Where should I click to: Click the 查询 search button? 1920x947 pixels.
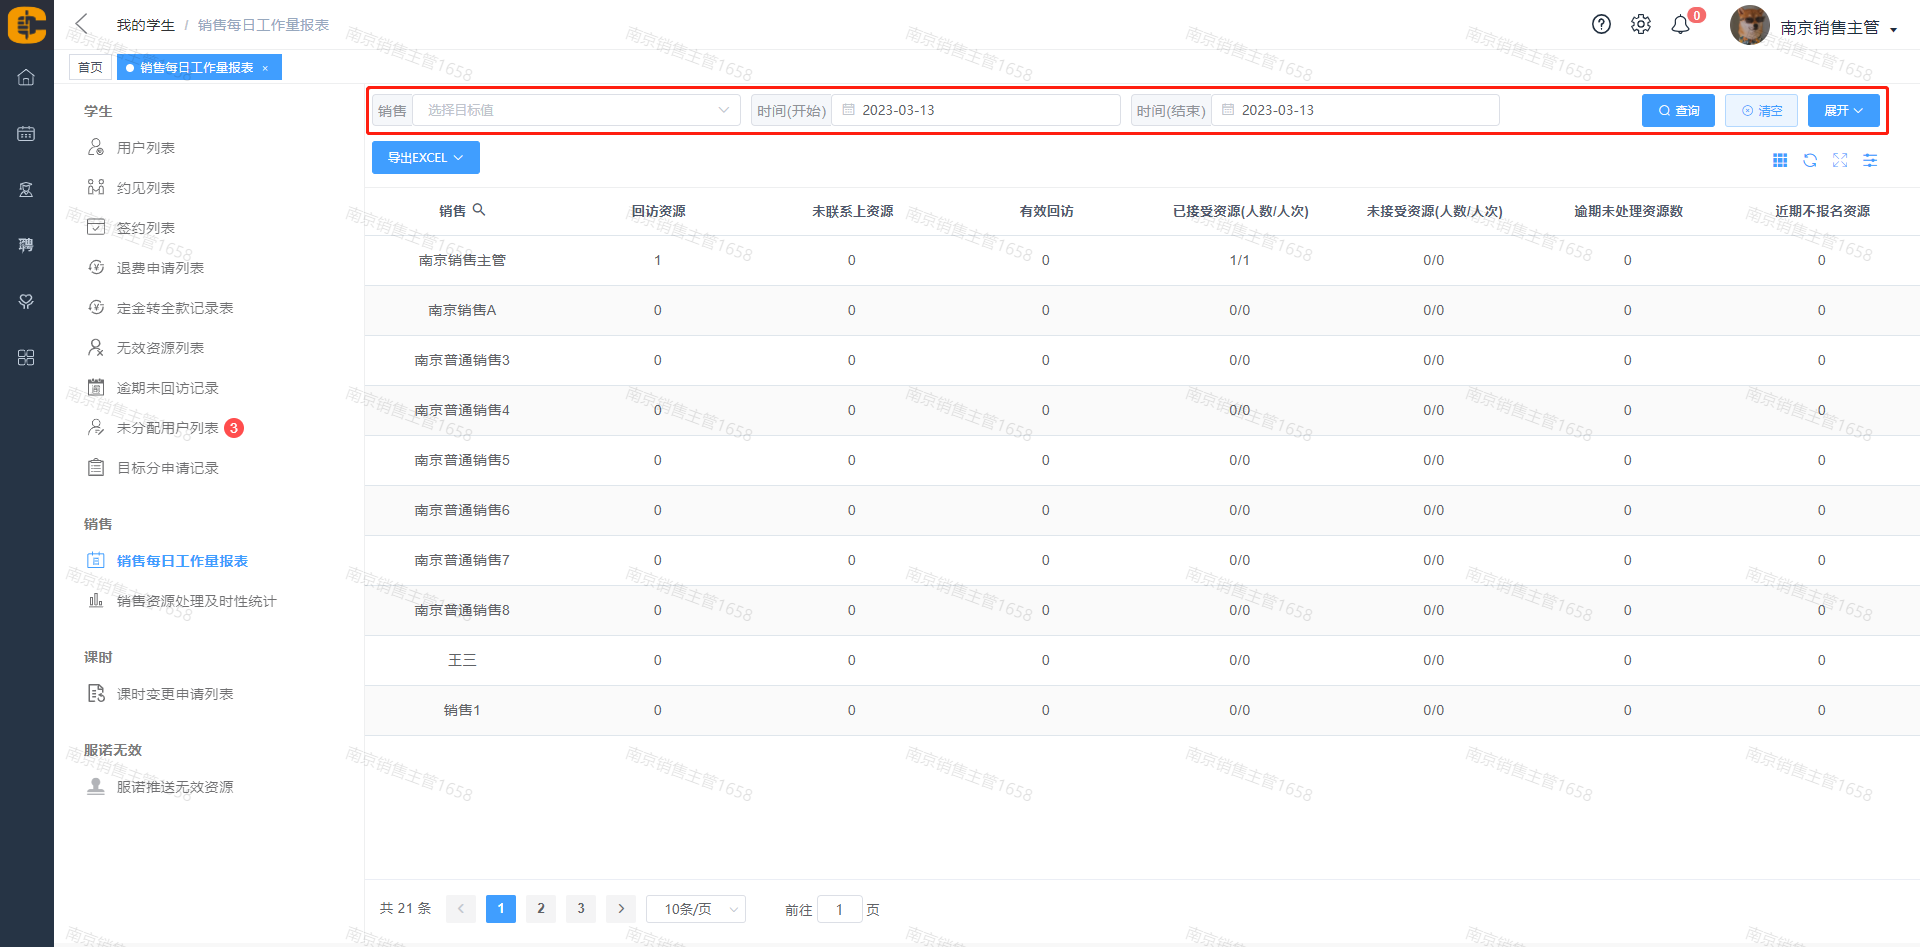click(x=1678, y=110)
